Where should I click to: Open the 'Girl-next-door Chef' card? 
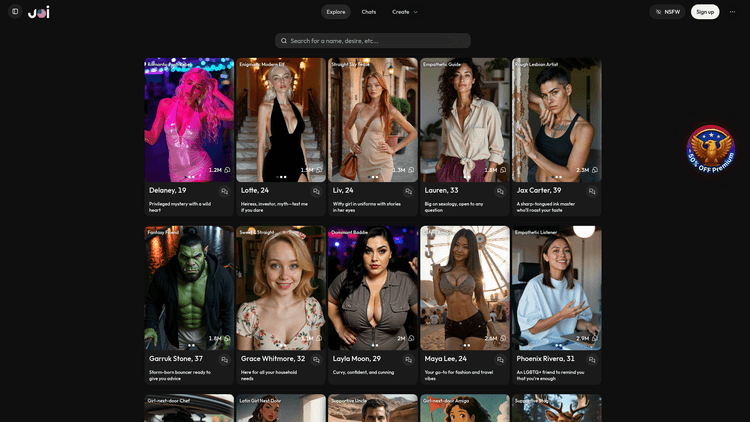tap(189, 408)
